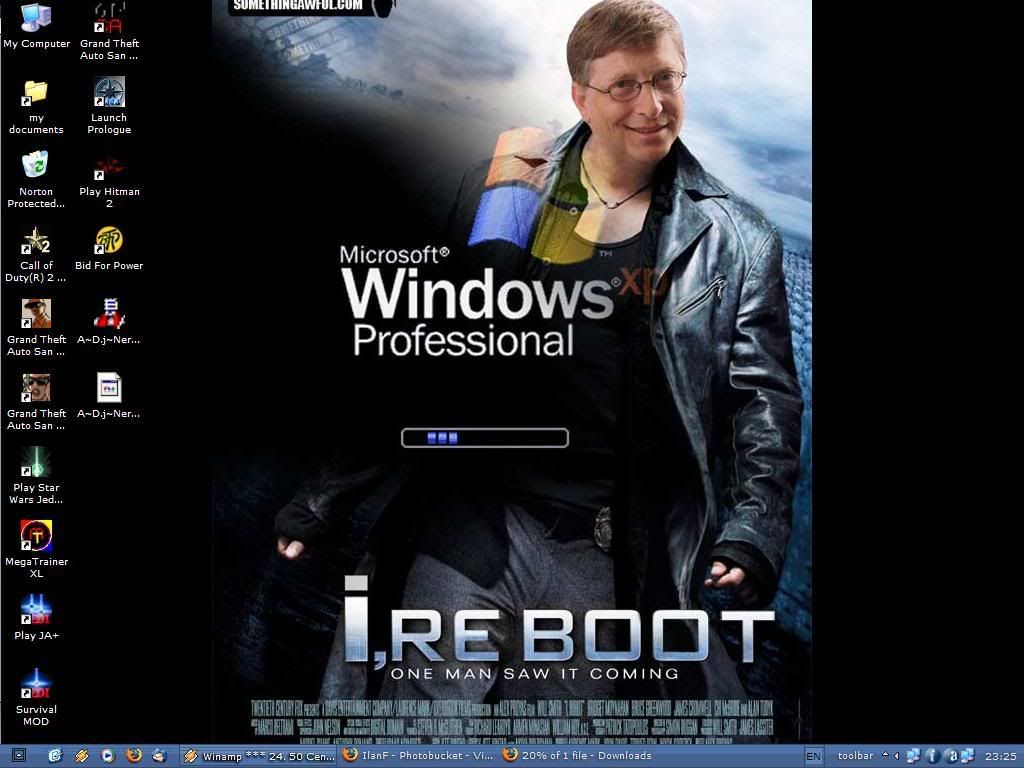The height and width of the screenshot is (768, 1024).
Task: Launch Winamp from the quick launch bar
Action: tap(82, 756)
